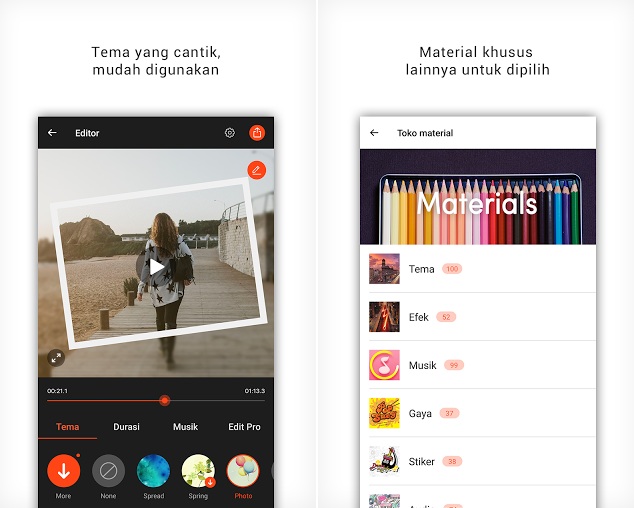Tap the 38 count badge
The image size is (634, 508).
[452, 461]
